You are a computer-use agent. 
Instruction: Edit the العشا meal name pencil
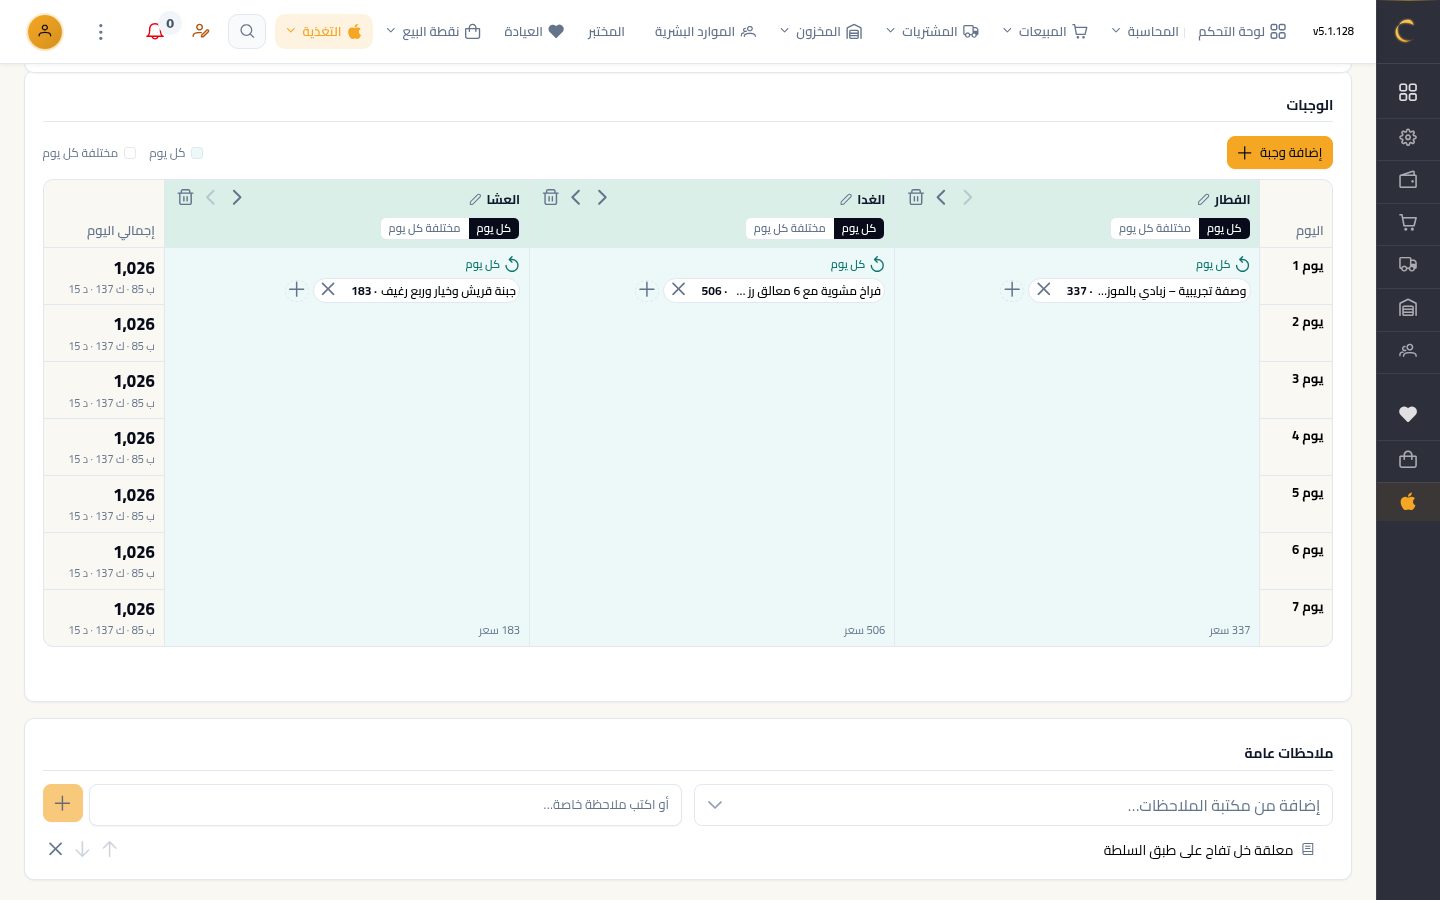[476, 200]
